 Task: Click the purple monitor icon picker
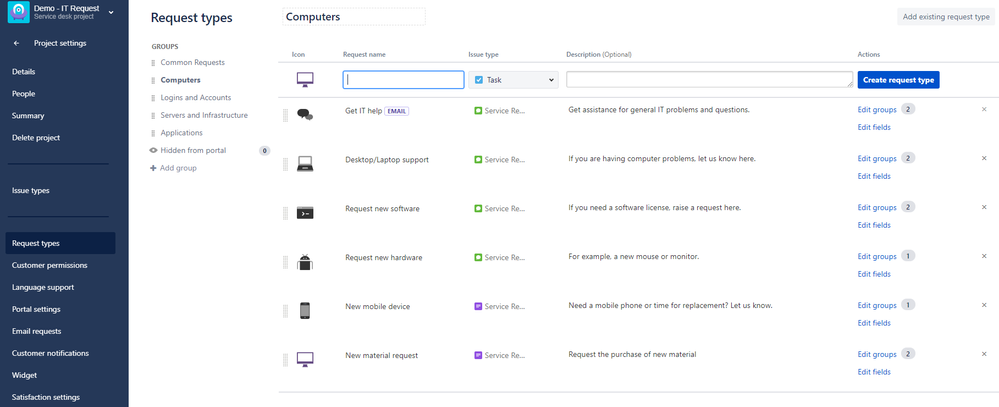pyautogui.click(x=305, y=80)
